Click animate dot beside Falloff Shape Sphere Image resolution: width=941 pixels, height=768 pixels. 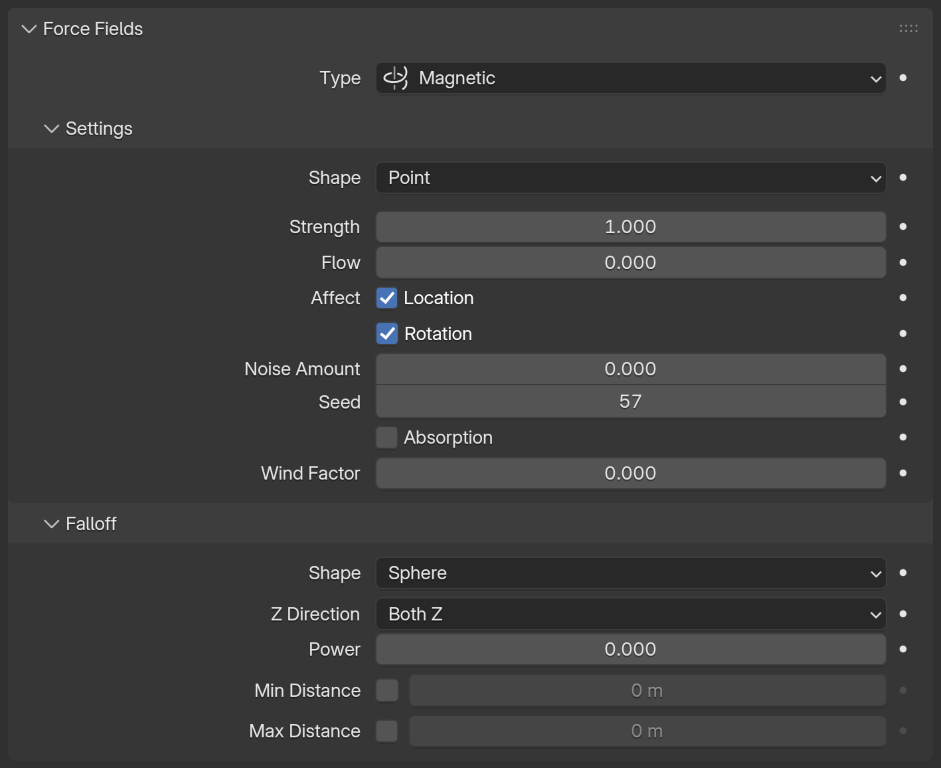coord(903,573)
